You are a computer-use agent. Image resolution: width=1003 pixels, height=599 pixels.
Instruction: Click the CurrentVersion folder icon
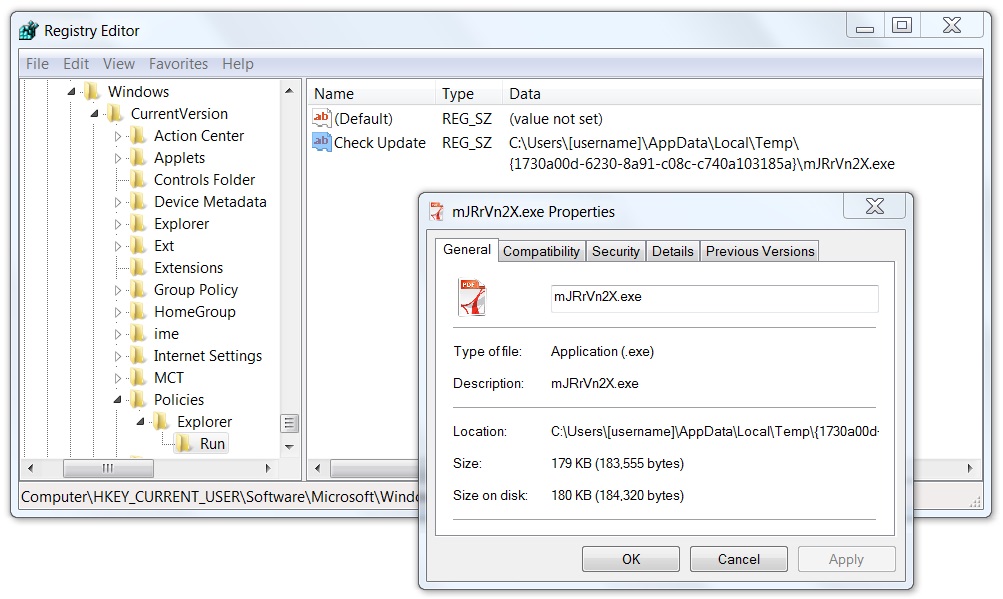pos(116,114)
